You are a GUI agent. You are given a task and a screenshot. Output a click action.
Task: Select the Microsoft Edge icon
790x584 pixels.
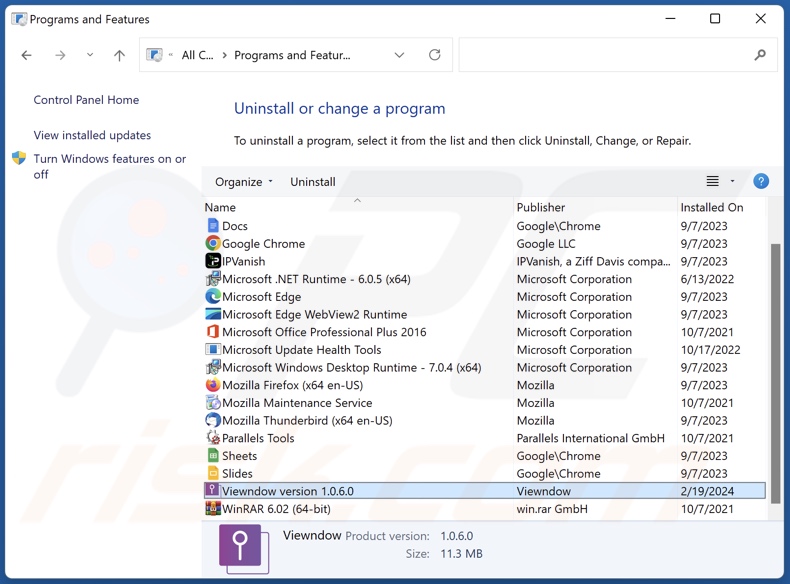click(213, 296)
